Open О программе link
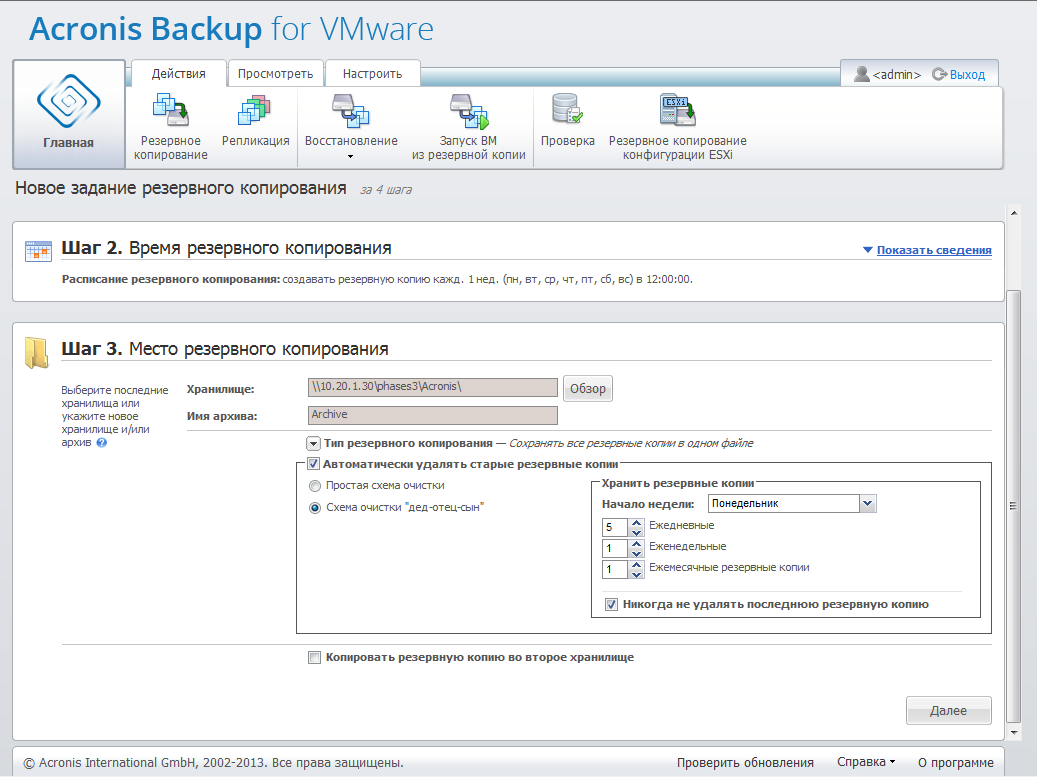 955,762
